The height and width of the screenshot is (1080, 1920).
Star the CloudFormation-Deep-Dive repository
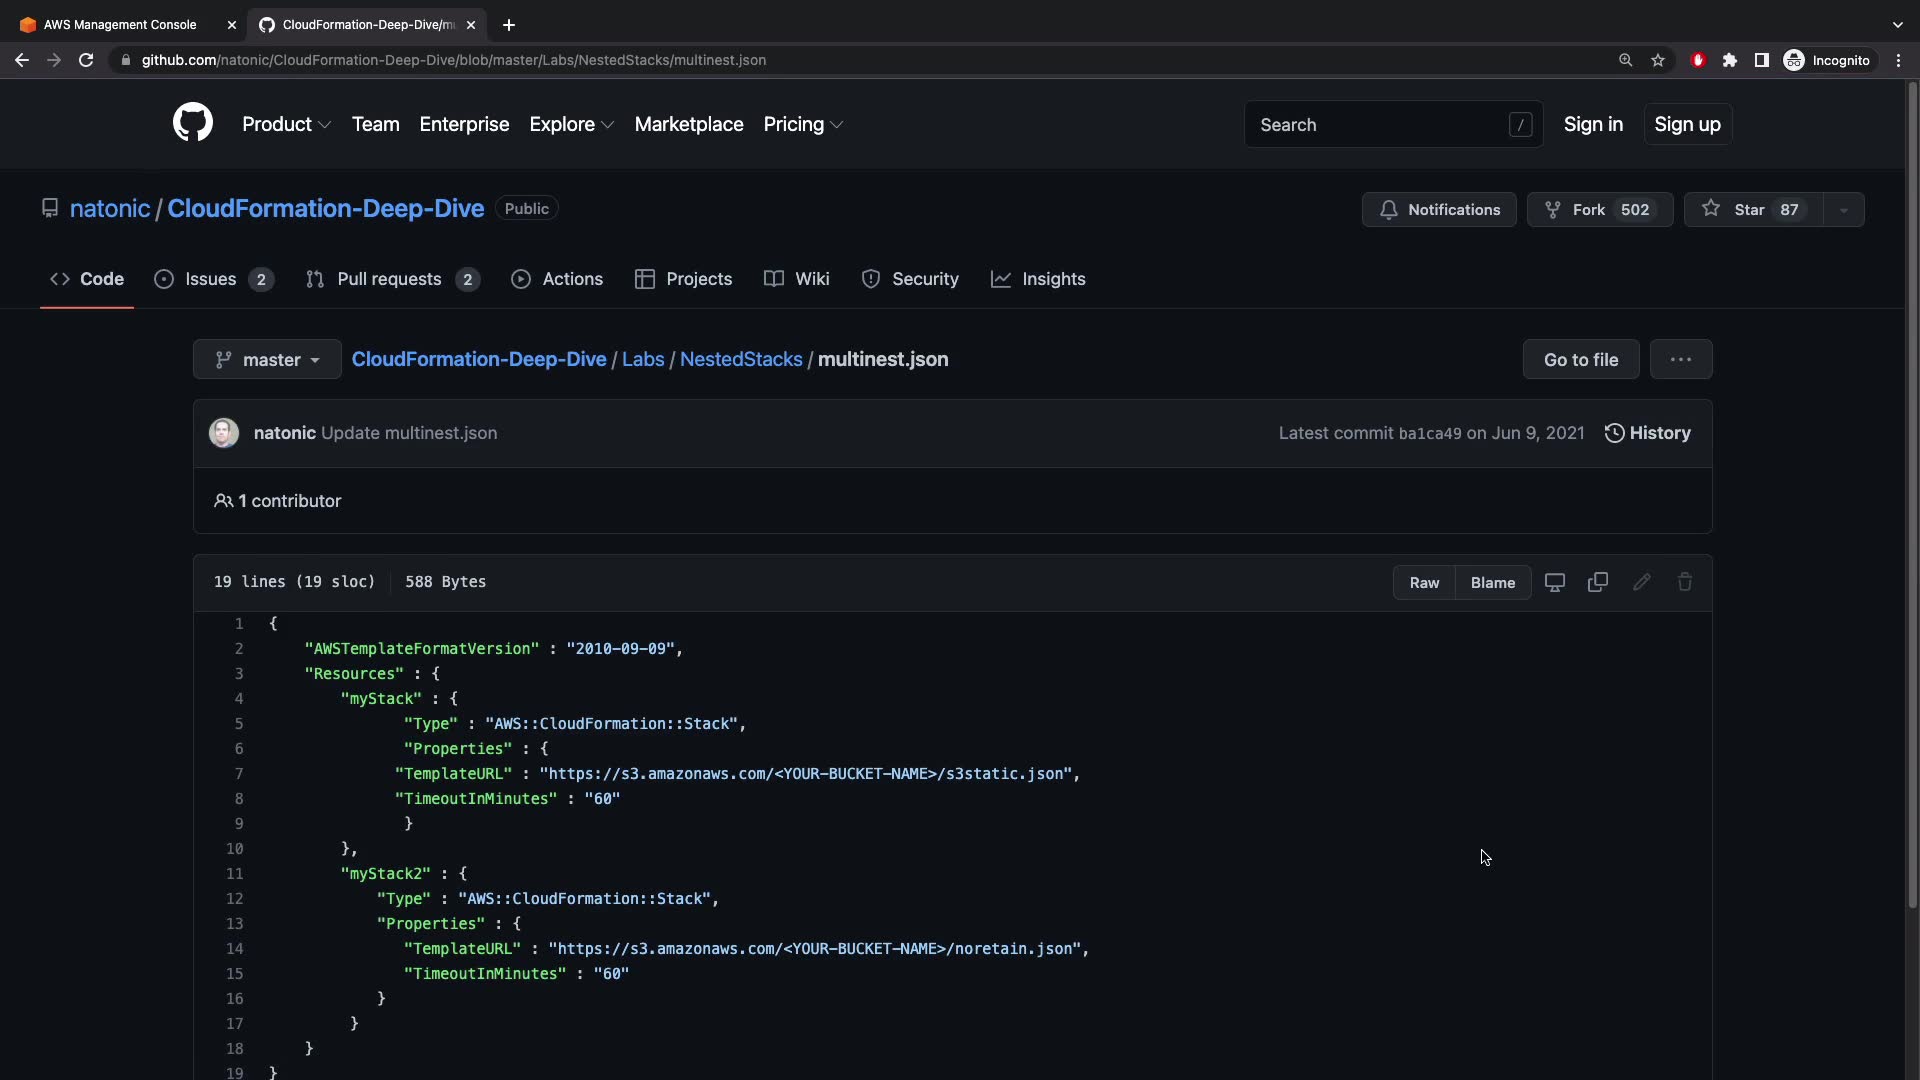pyautogui.click(x=1752, y=210)
